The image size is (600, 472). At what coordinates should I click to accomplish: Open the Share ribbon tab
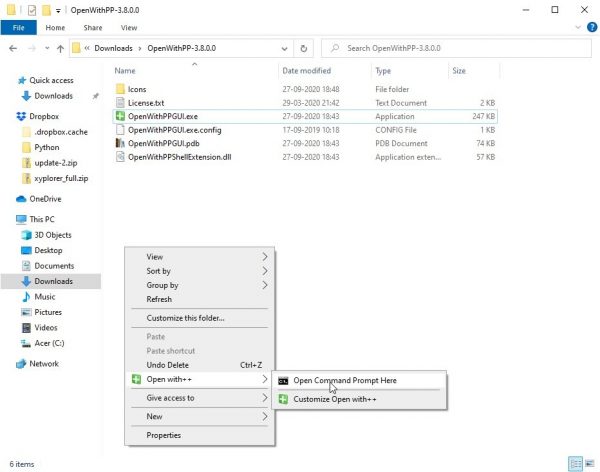tap(93, 28)
